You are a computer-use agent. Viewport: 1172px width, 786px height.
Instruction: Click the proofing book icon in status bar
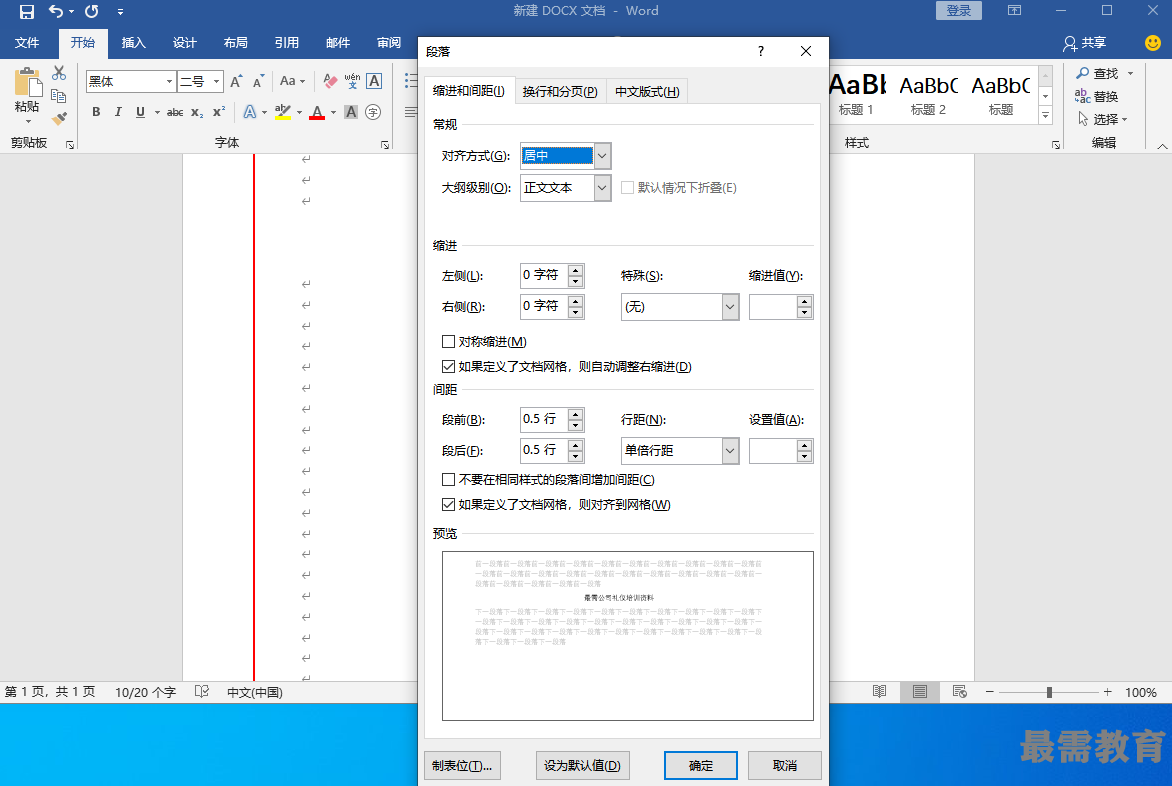[202, 692]
